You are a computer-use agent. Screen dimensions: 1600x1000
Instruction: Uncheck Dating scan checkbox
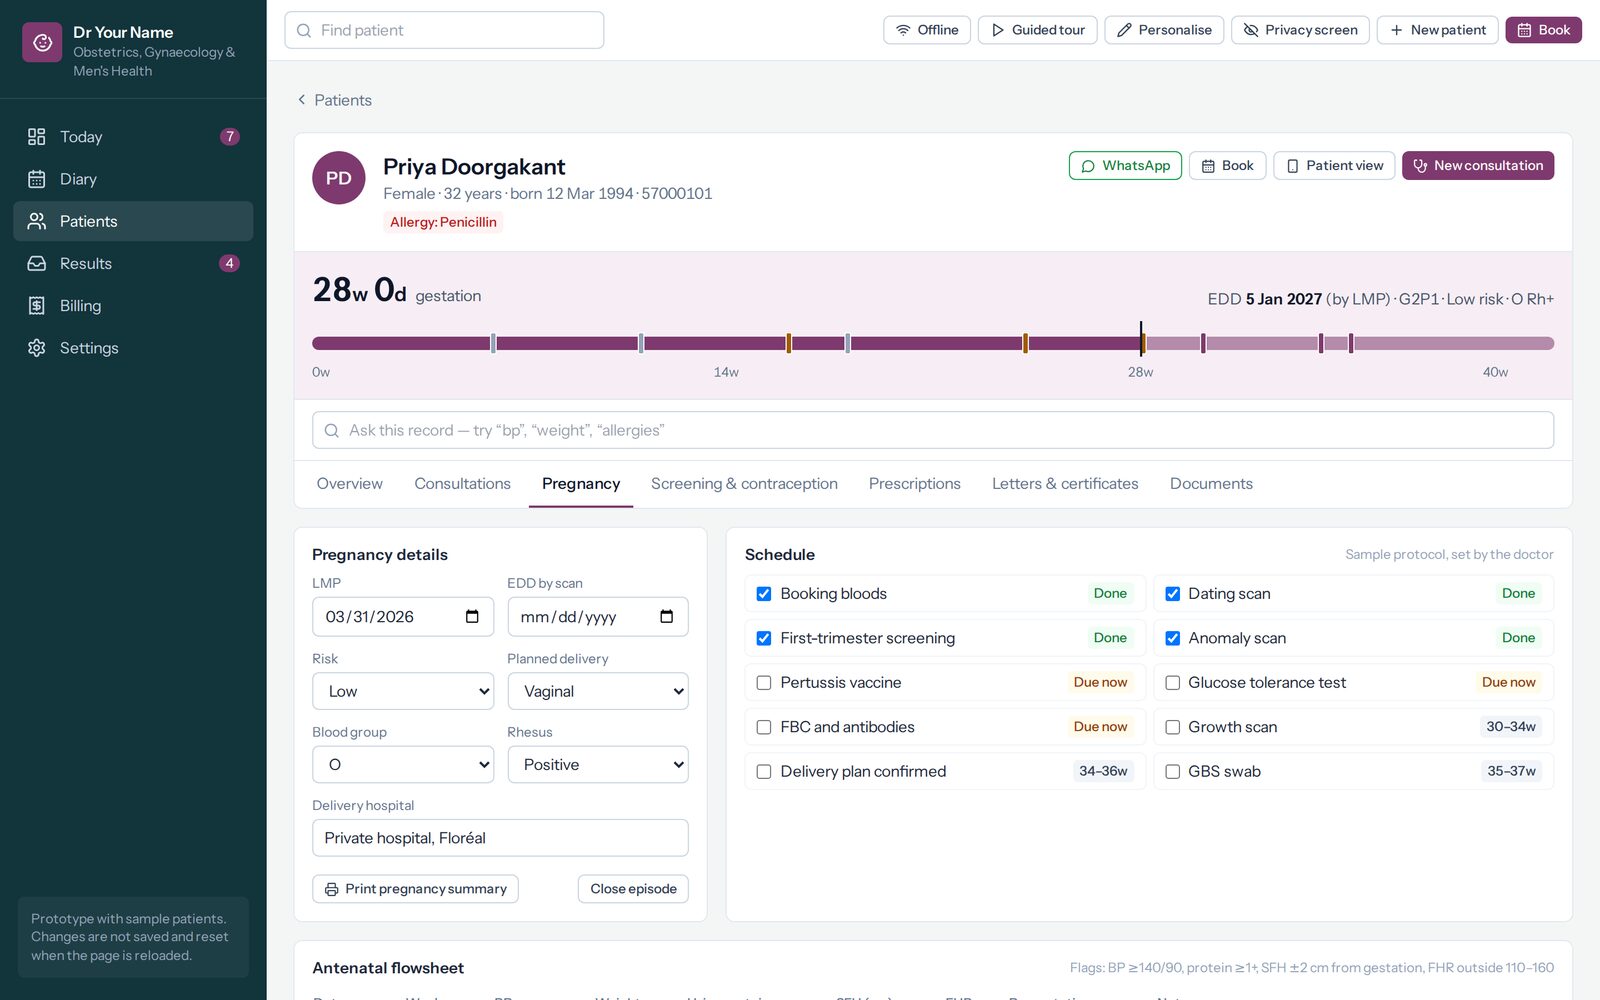1173,594
